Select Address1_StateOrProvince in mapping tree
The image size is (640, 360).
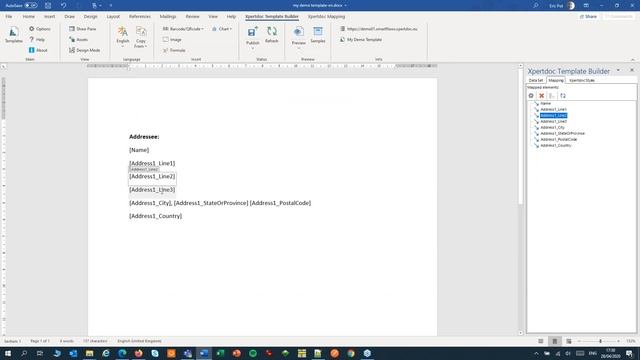(562, 133)
